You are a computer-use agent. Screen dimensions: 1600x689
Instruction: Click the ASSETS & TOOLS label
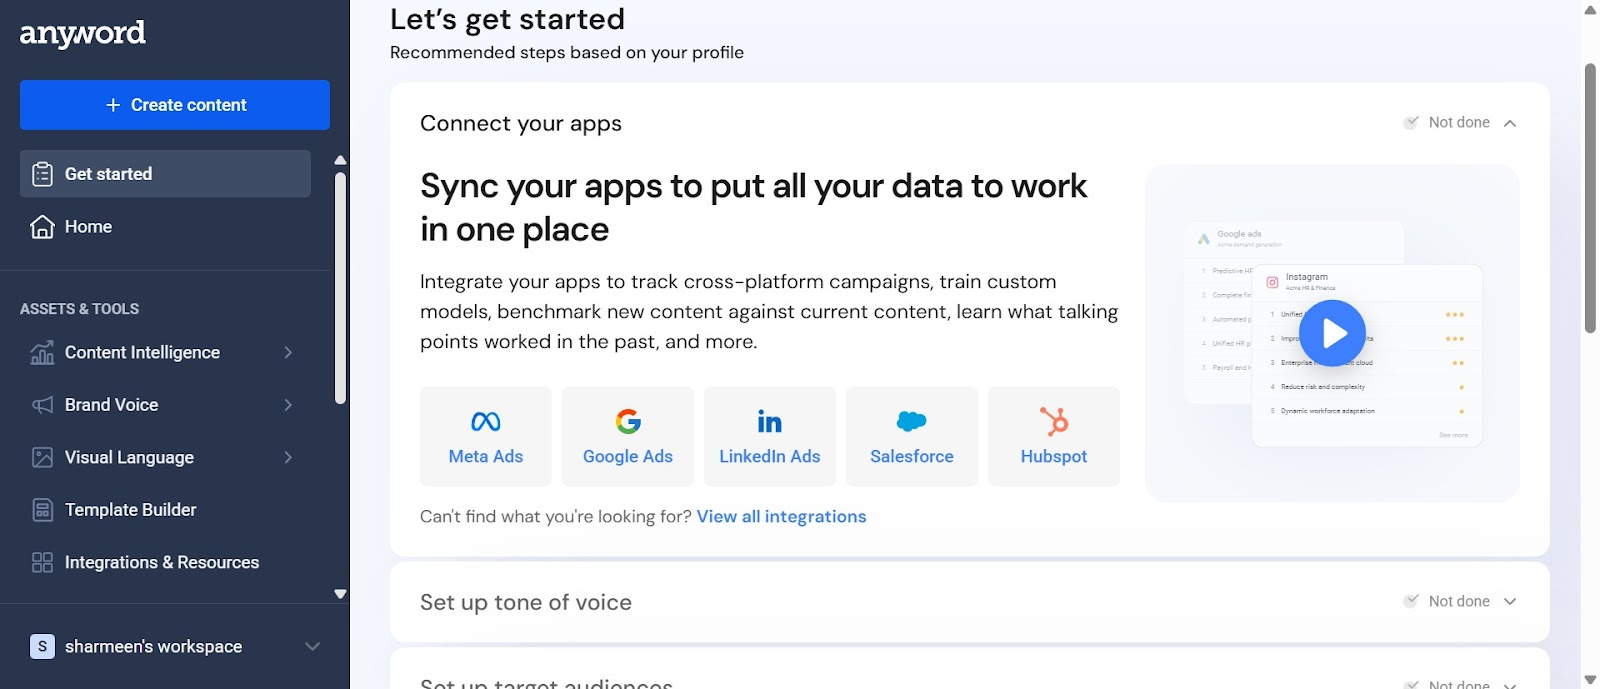point(80,309)
